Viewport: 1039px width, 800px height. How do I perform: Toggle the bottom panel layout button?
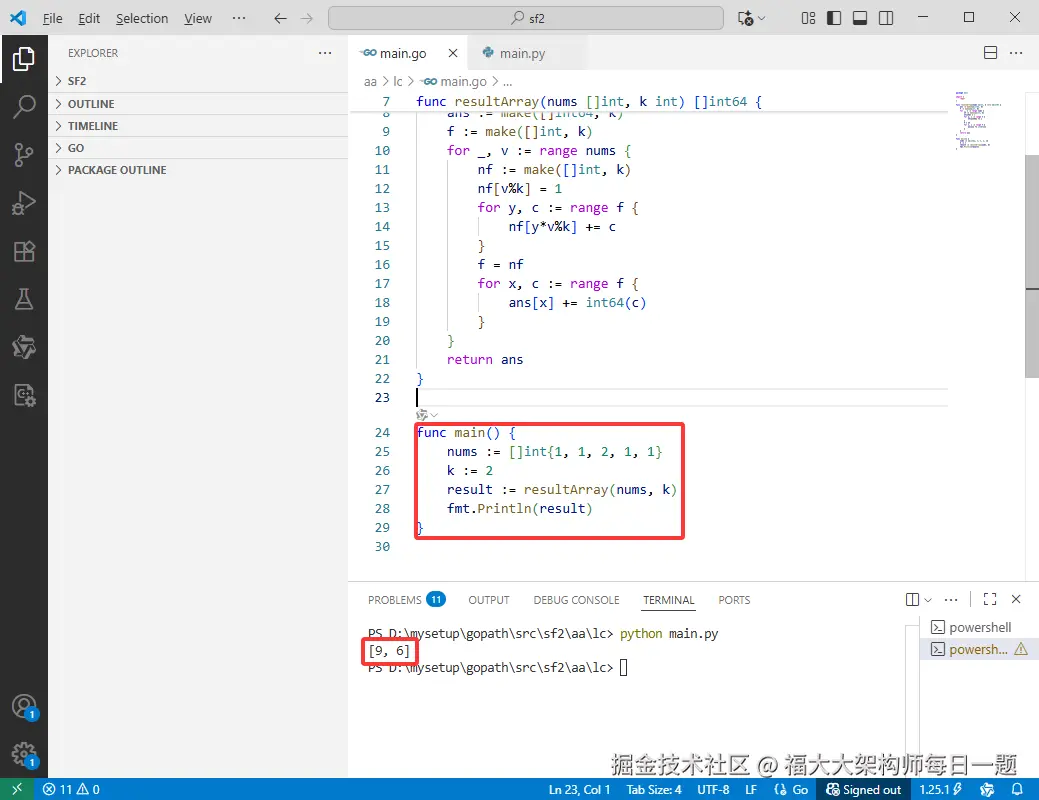click(x=859, y=18)
